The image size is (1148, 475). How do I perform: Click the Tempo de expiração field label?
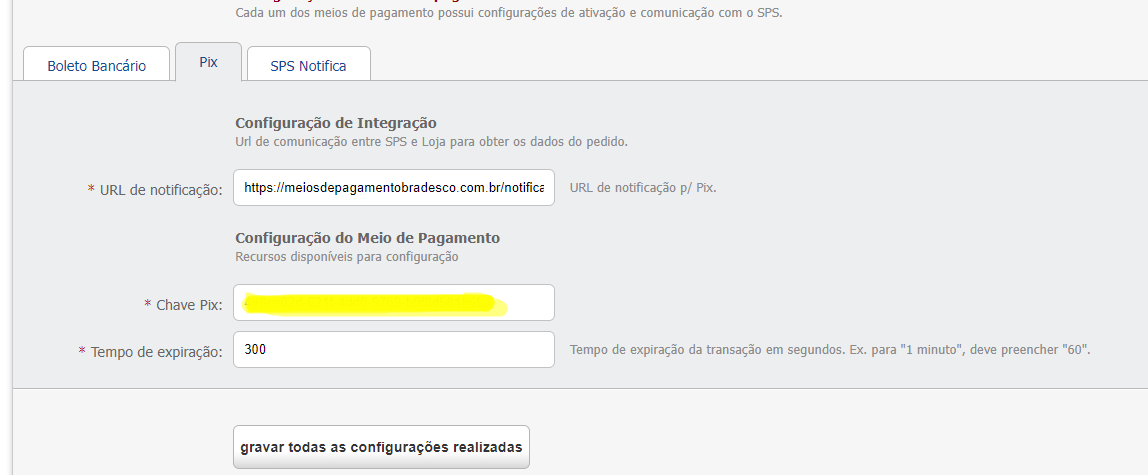coord(156,352)
